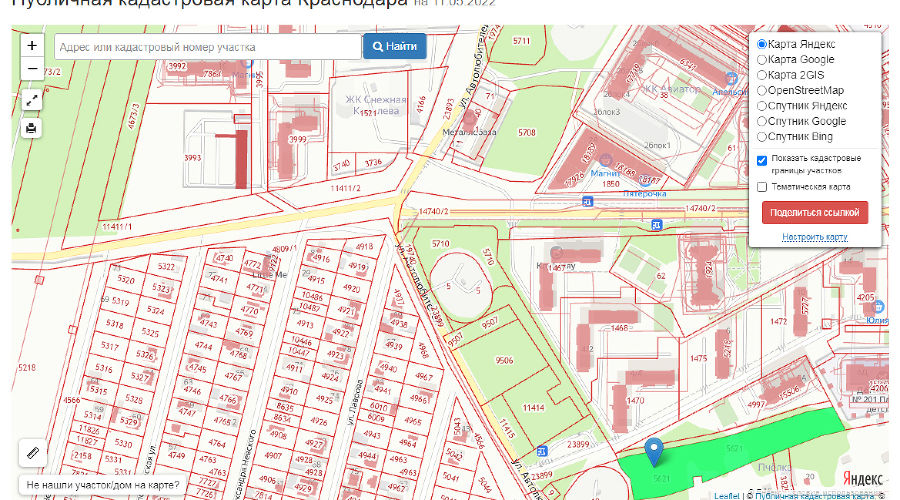Uncheck show cadastral boundaries checkbox
The image size is (900, 500).
coord(762,160)
